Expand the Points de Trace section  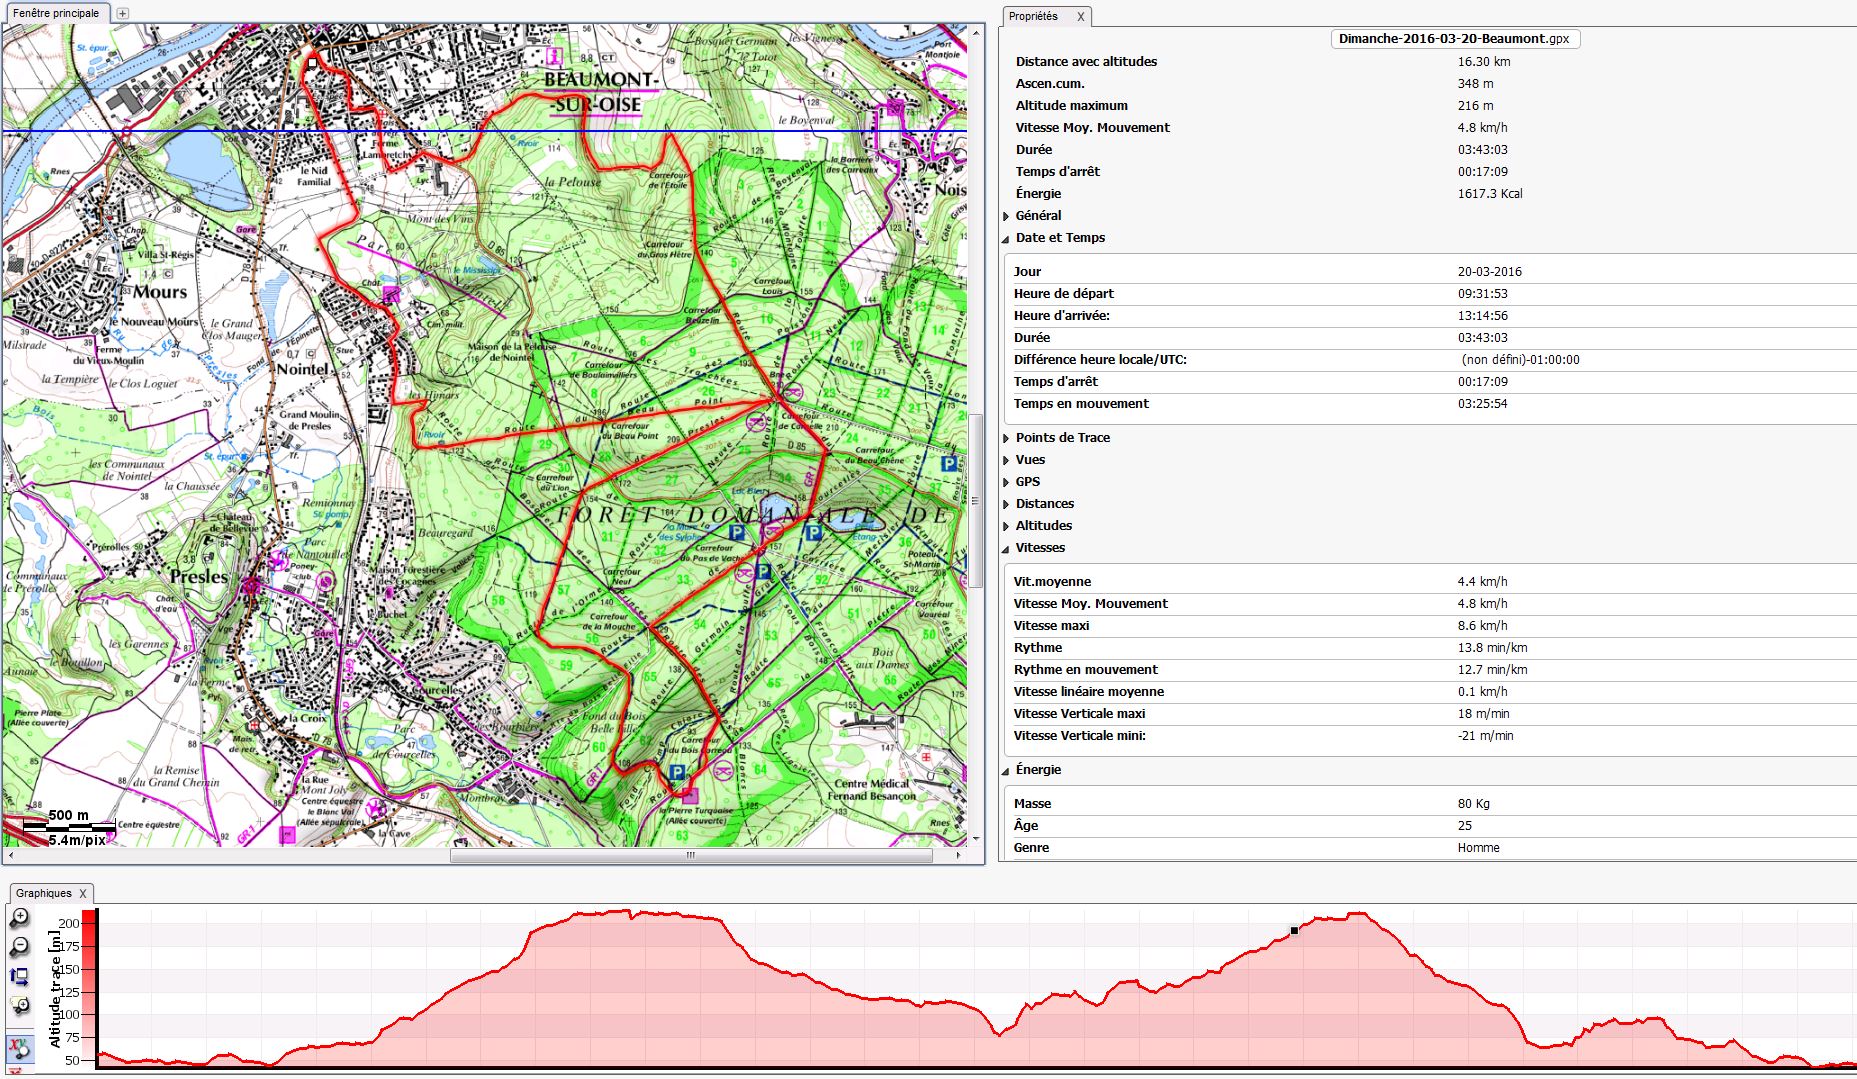tap(1007, 438)
